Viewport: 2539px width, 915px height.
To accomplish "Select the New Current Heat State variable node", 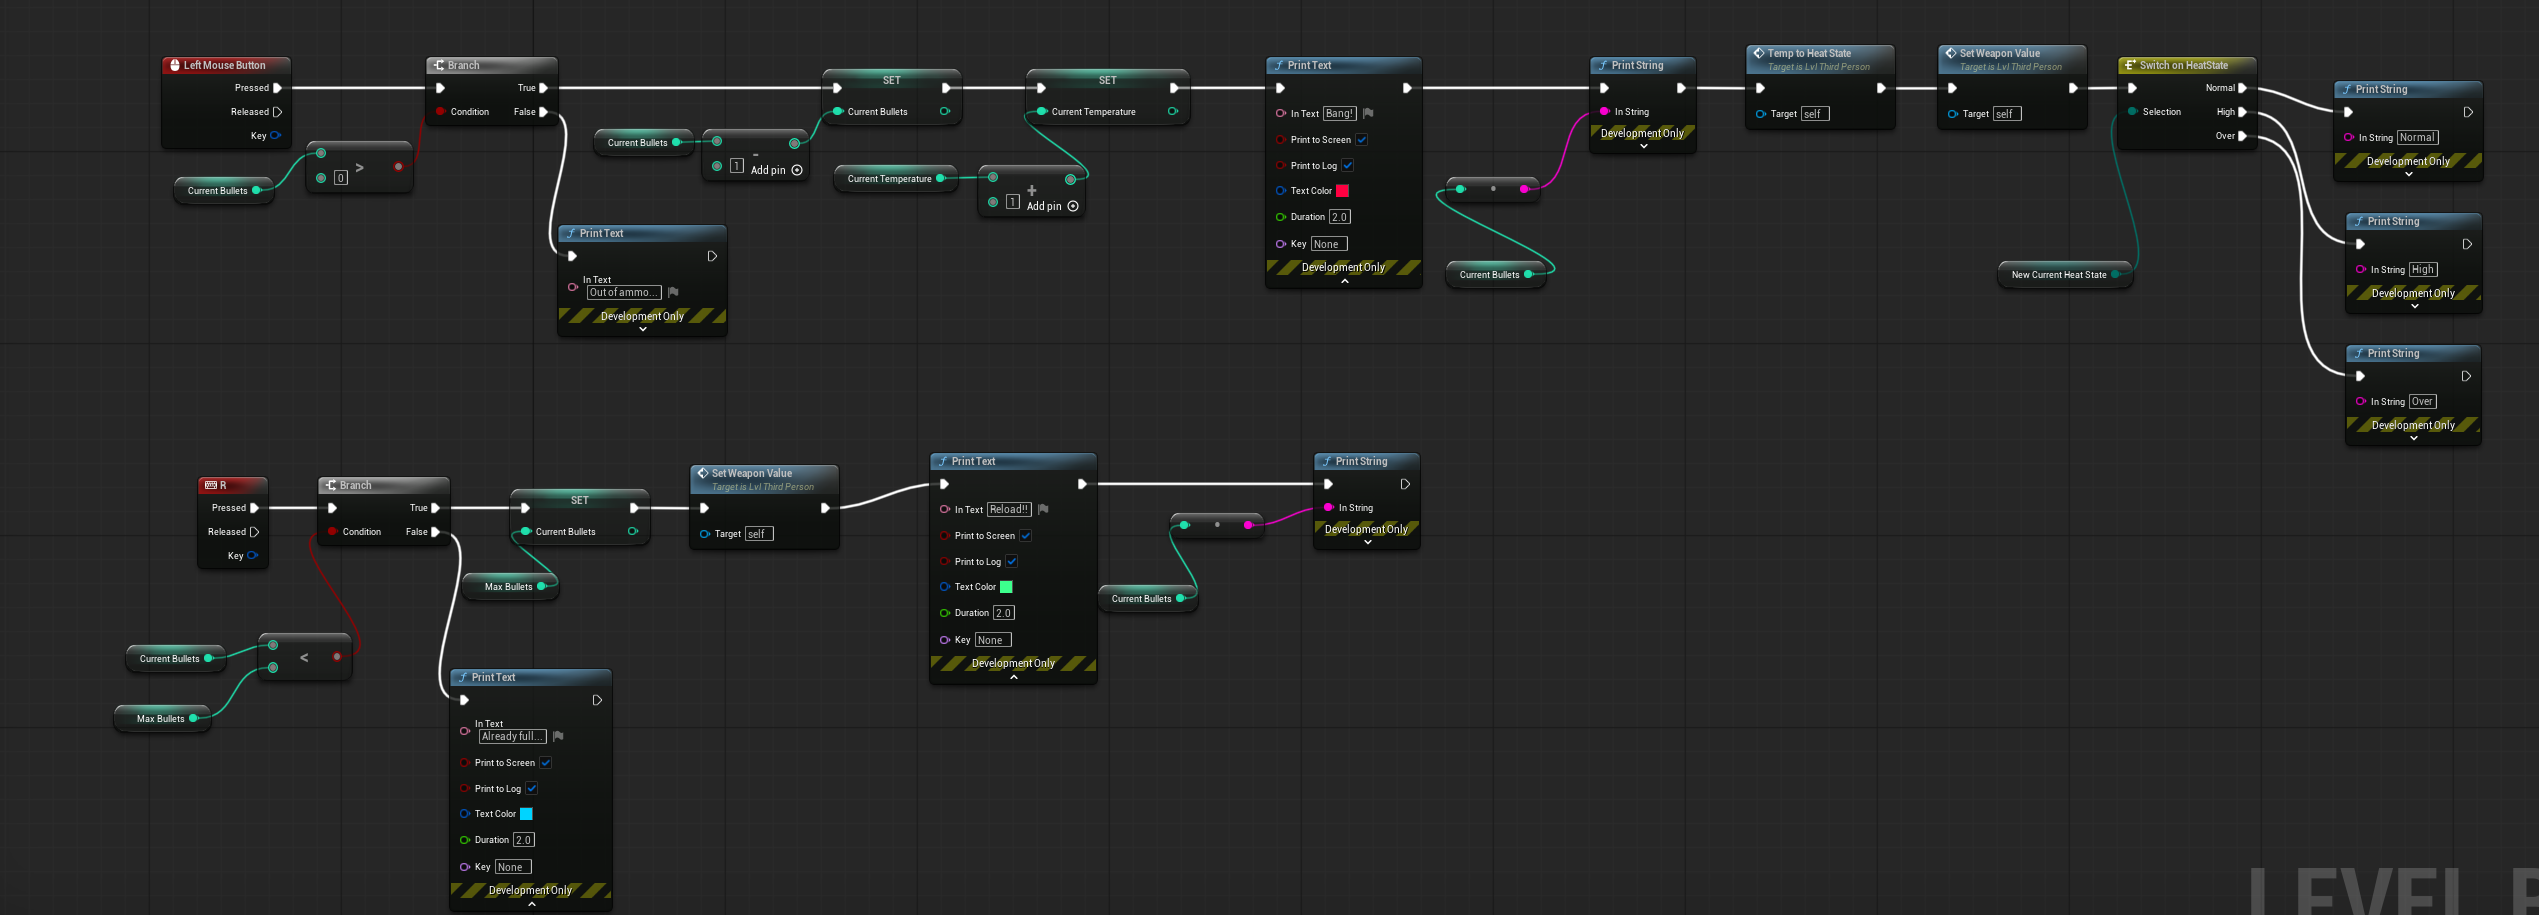I will pyautogui.click(x=2065, y=275).
